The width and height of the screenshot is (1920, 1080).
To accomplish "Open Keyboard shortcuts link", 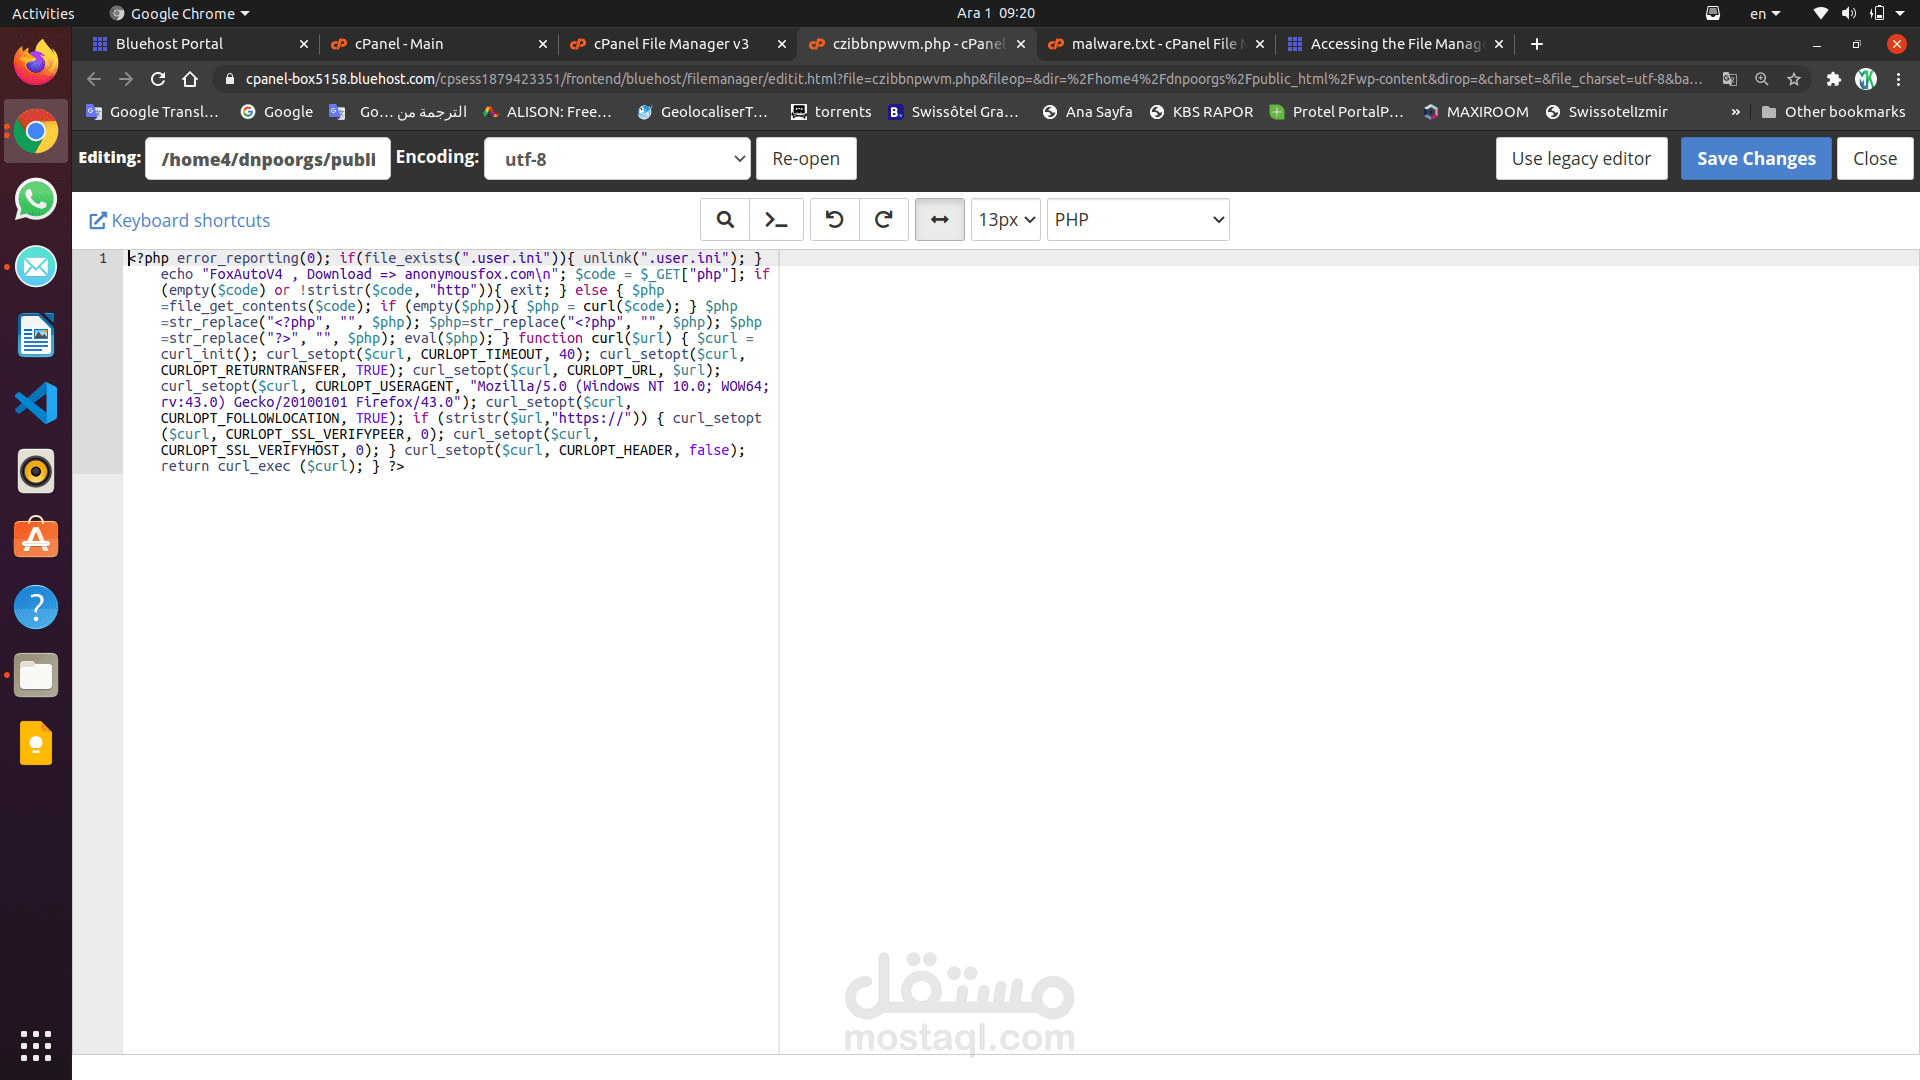I will pyautogui.click(x=180, y=220).
